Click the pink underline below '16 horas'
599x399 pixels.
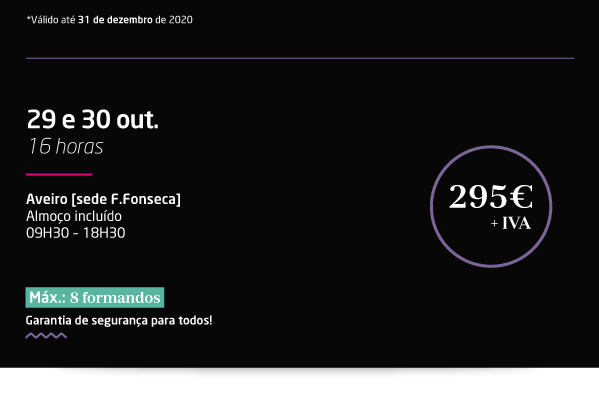coord(59,175)
